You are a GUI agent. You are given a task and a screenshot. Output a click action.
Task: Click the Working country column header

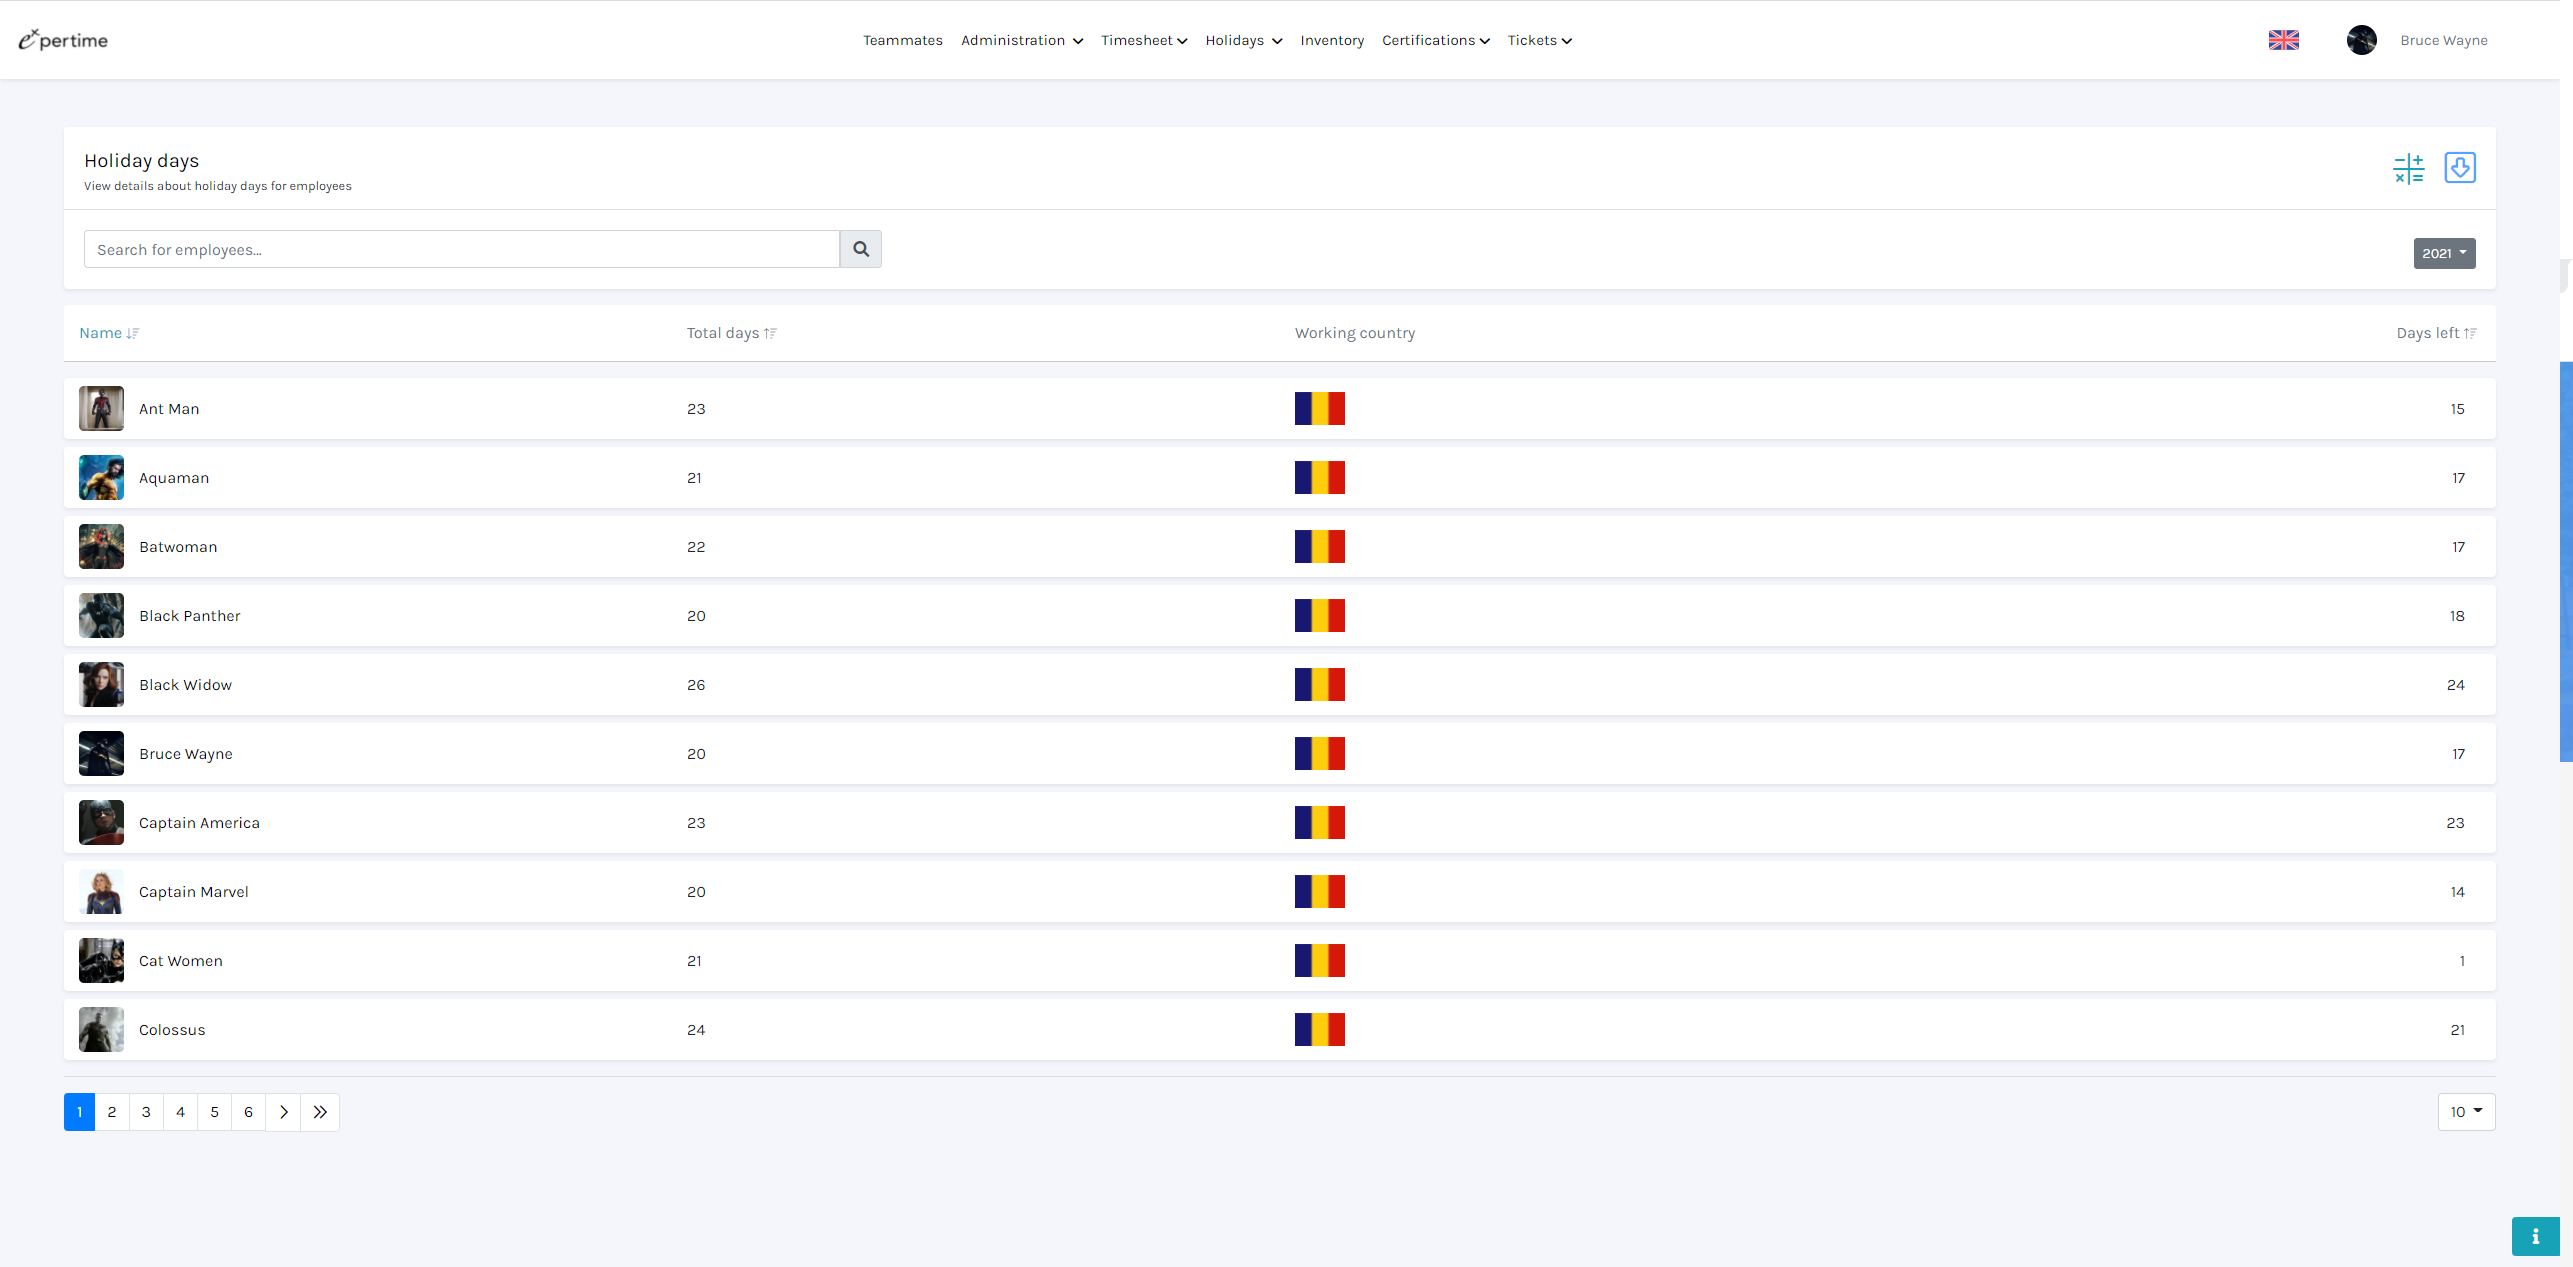pos(1355,333)
